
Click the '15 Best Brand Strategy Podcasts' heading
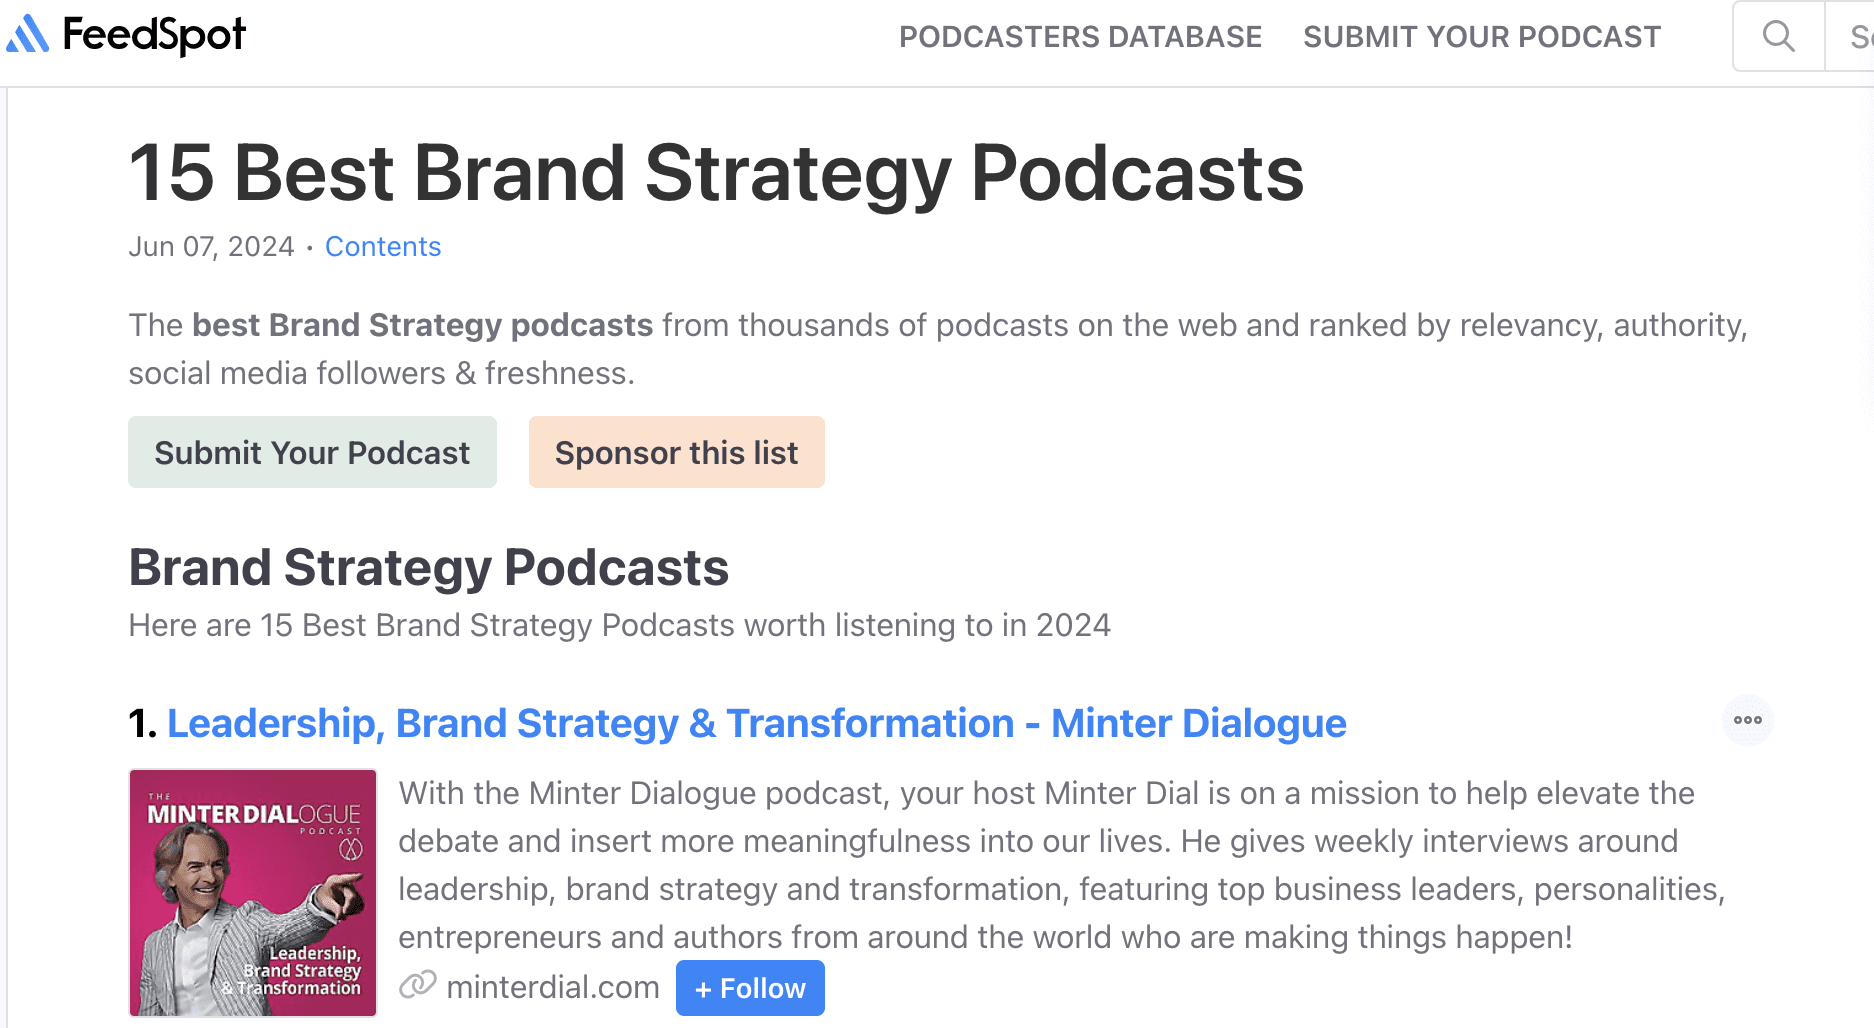pyautogui.click(x=716, y=173)
